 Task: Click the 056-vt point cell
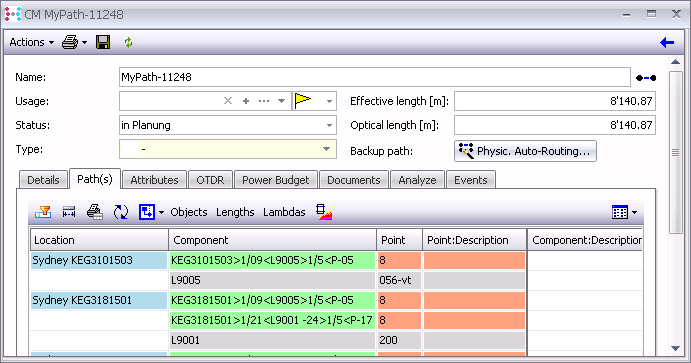coord(399,280)
